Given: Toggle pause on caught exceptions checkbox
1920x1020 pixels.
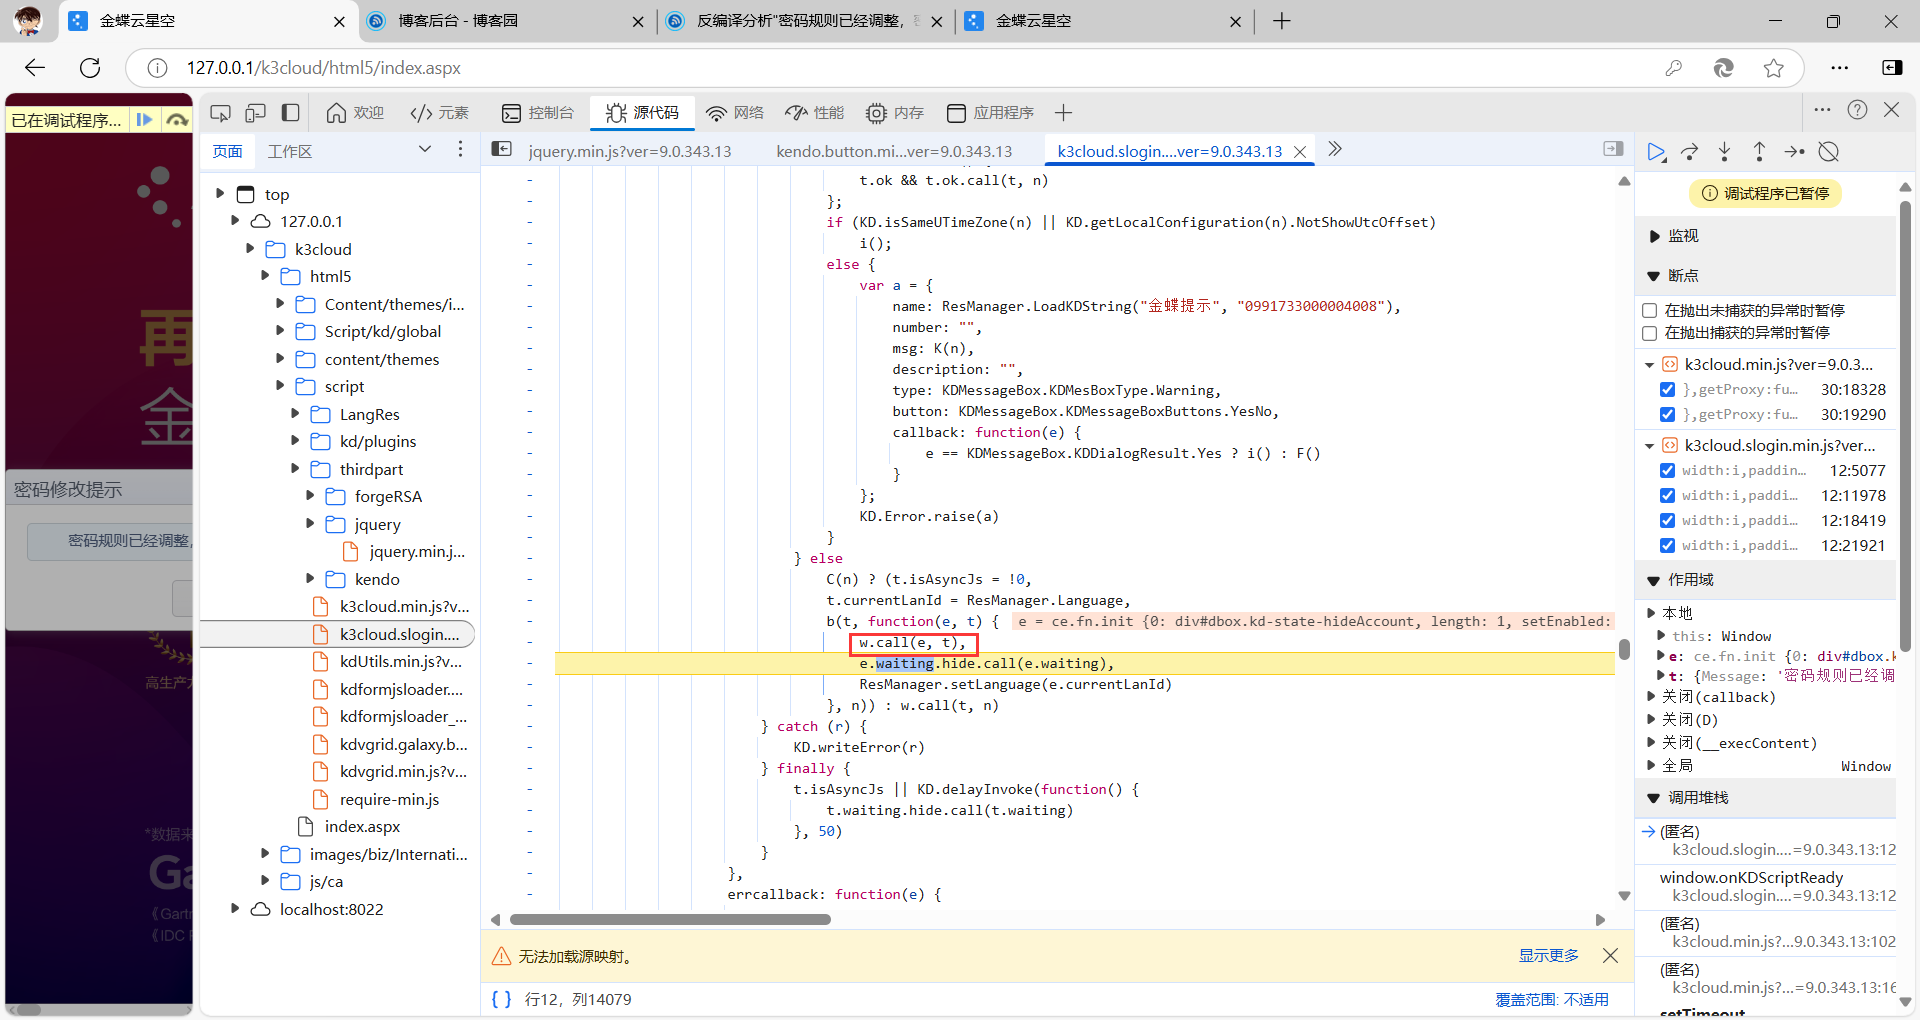Looking at the screenshot, I should pyautogui.click(x=1650, y=333).
